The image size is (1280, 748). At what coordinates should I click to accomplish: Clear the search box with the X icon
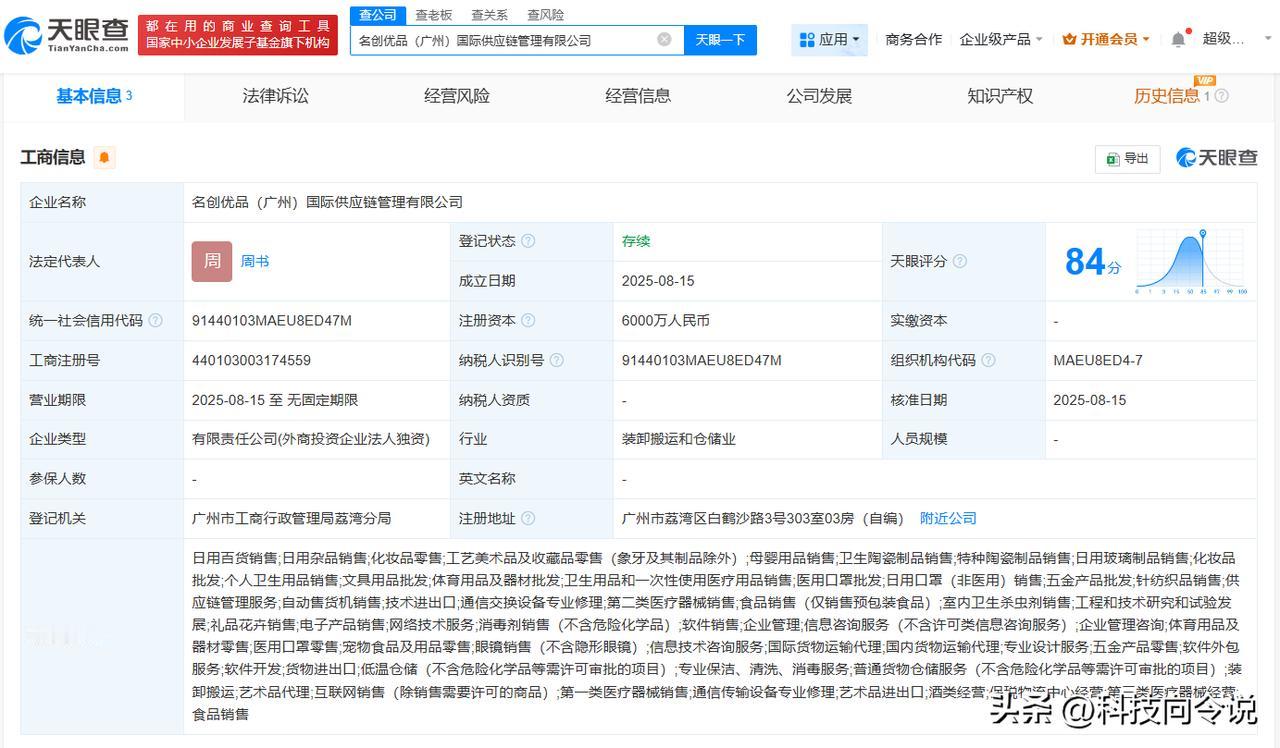pos(664,39)
